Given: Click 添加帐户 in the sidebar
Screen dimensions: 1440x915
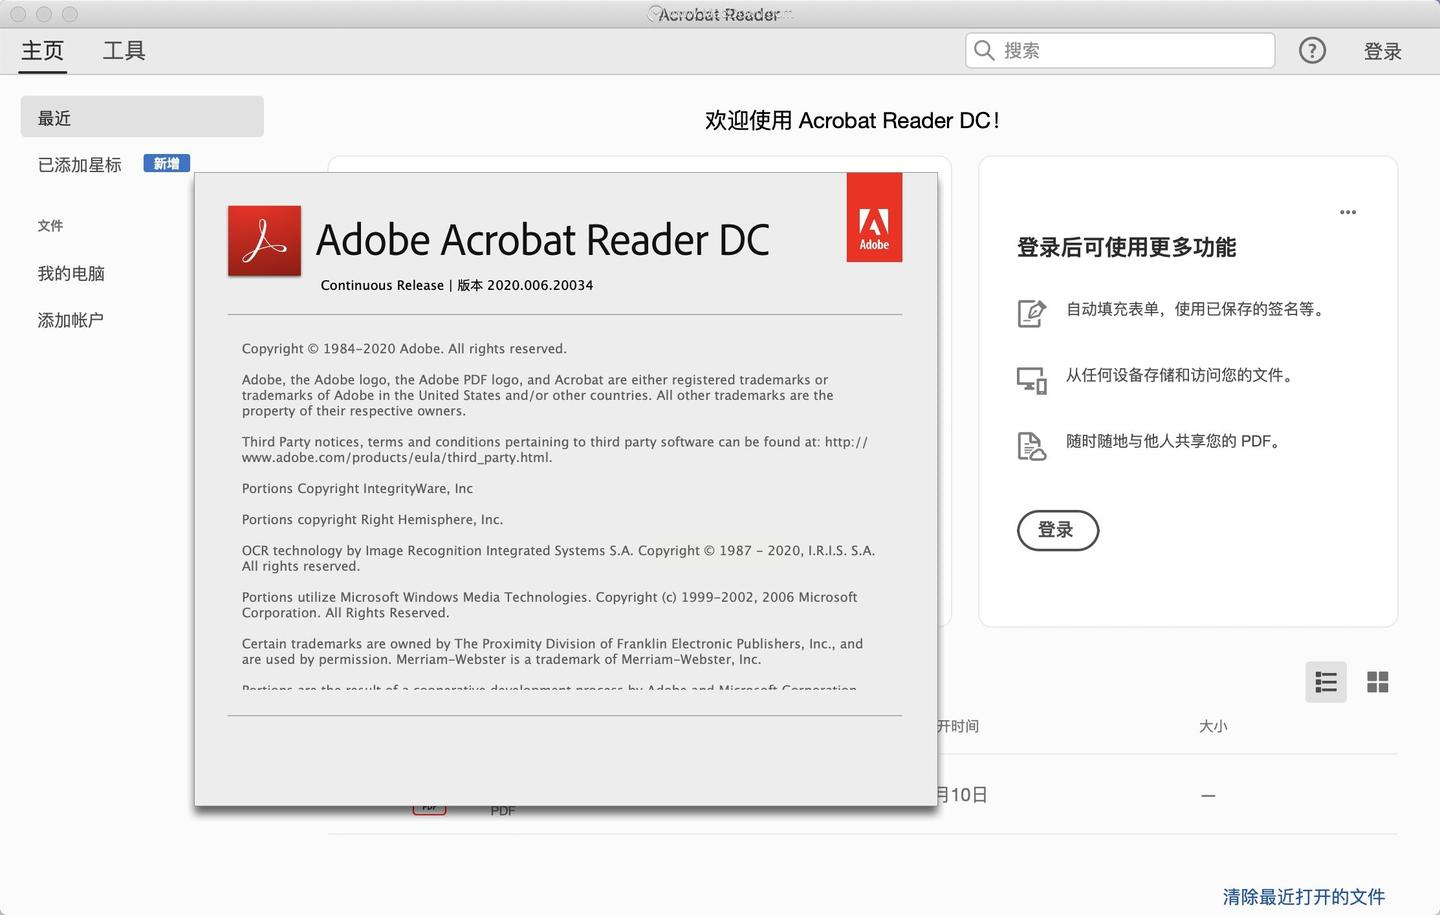Looking at the screenshot, I should [71, 320].
